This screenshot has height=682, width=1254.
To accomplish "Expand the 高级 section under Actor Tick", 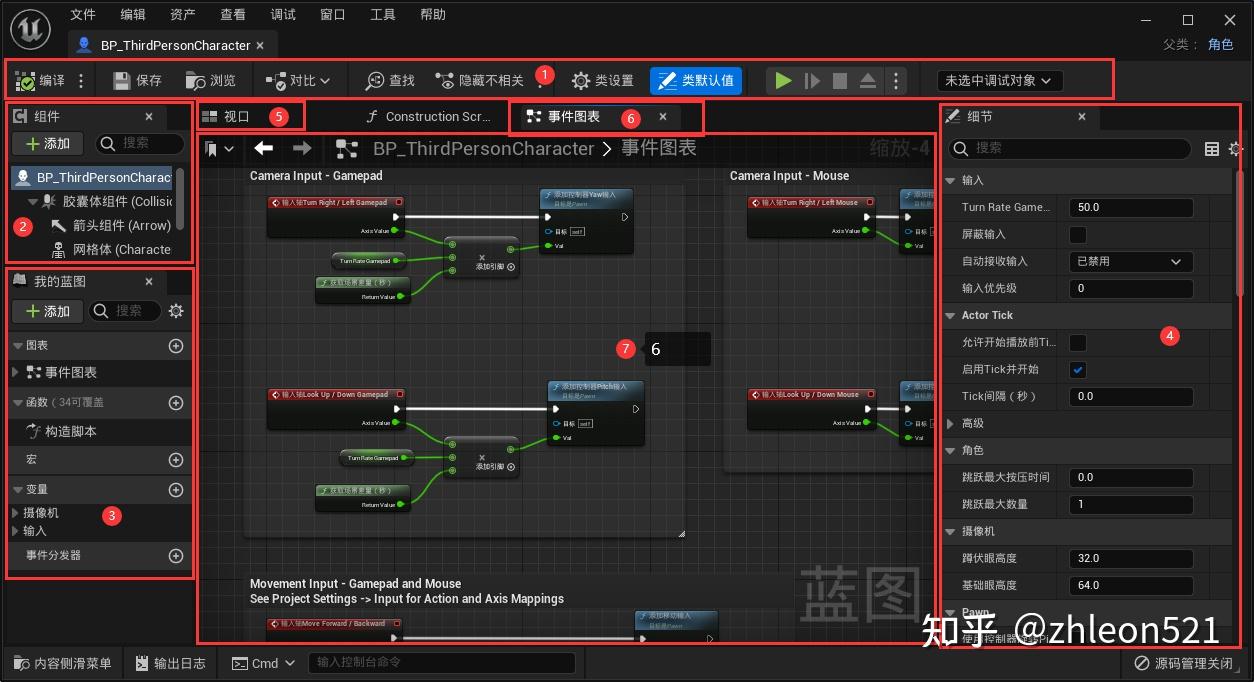I will click(950, 423).
